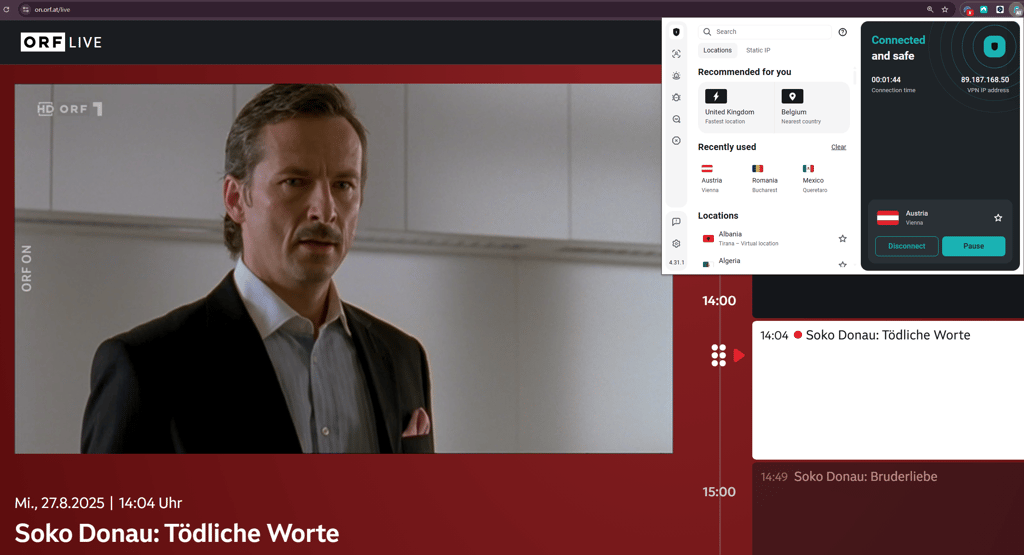Viewport: 1024px width, 555px height.
Task: Bookmark this page with the star icon
Action: coord(944,9)
